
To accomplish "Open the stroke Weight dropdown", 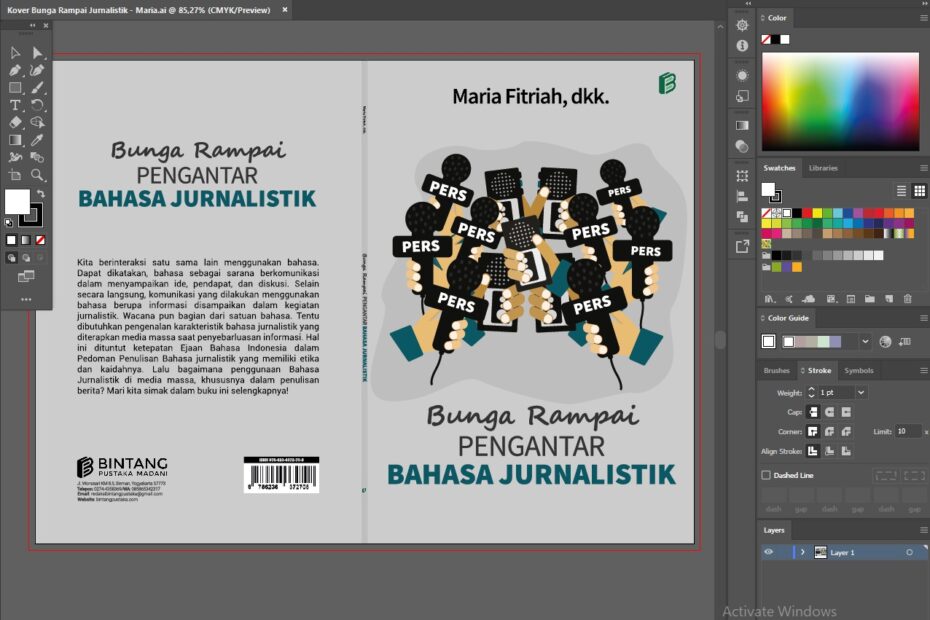I will 861,392.
